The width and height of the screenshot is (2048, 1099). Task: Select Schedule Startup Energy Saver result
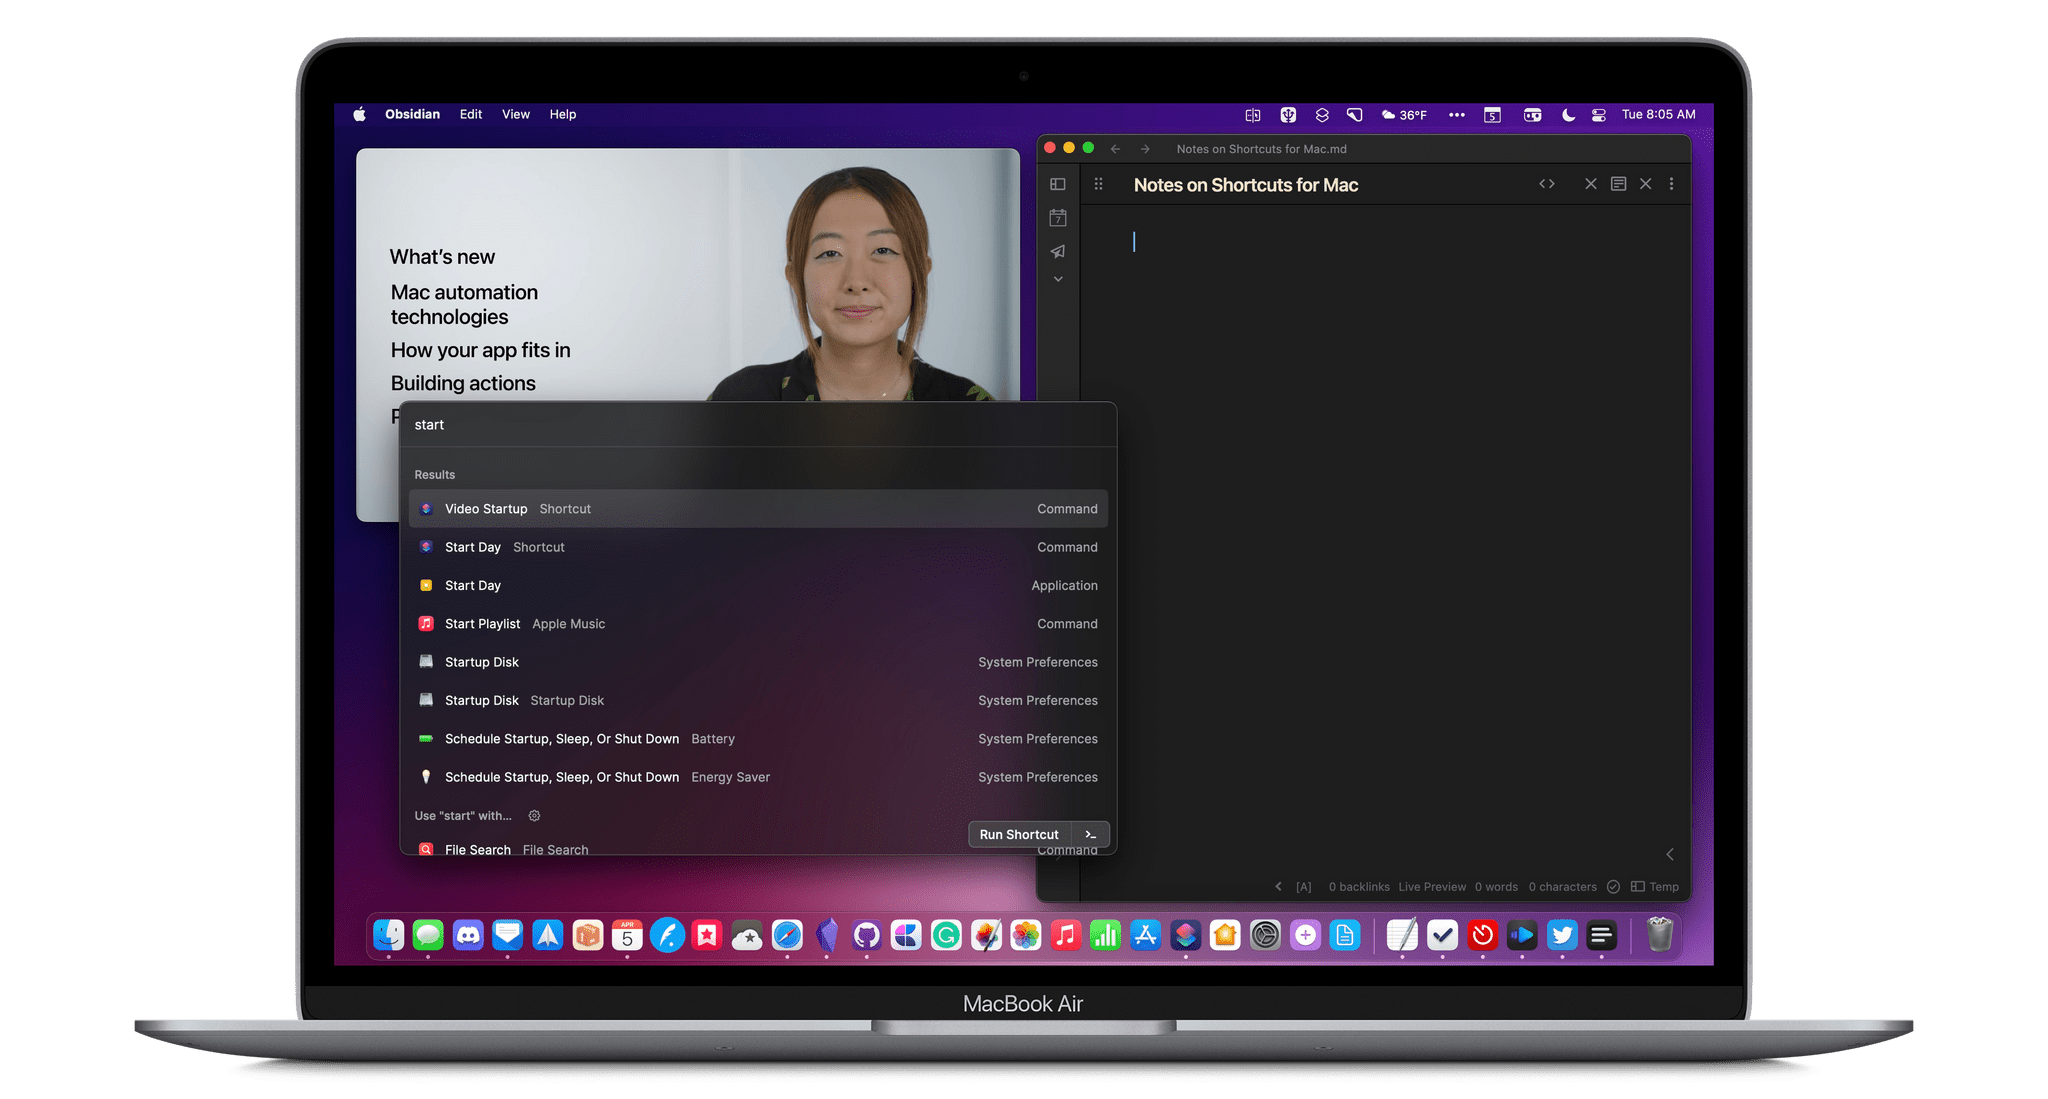(758, 777)
